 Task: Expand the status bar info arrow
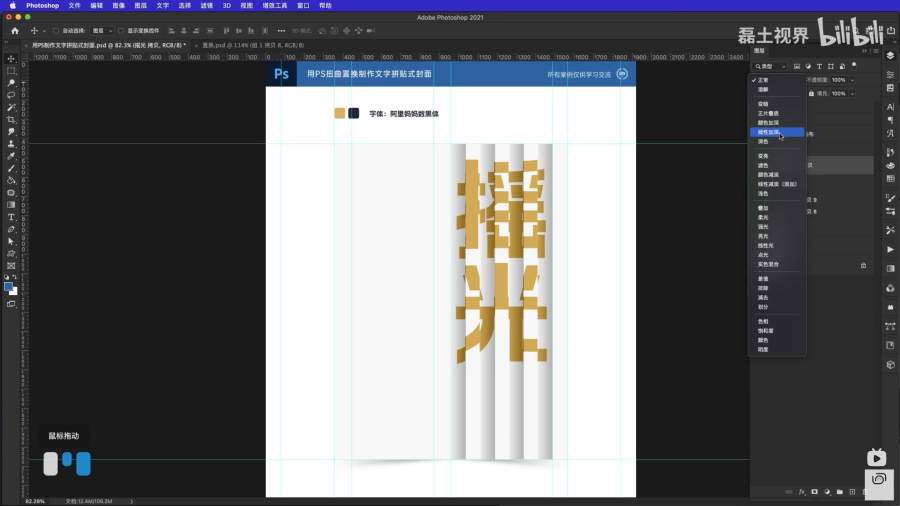131,501
